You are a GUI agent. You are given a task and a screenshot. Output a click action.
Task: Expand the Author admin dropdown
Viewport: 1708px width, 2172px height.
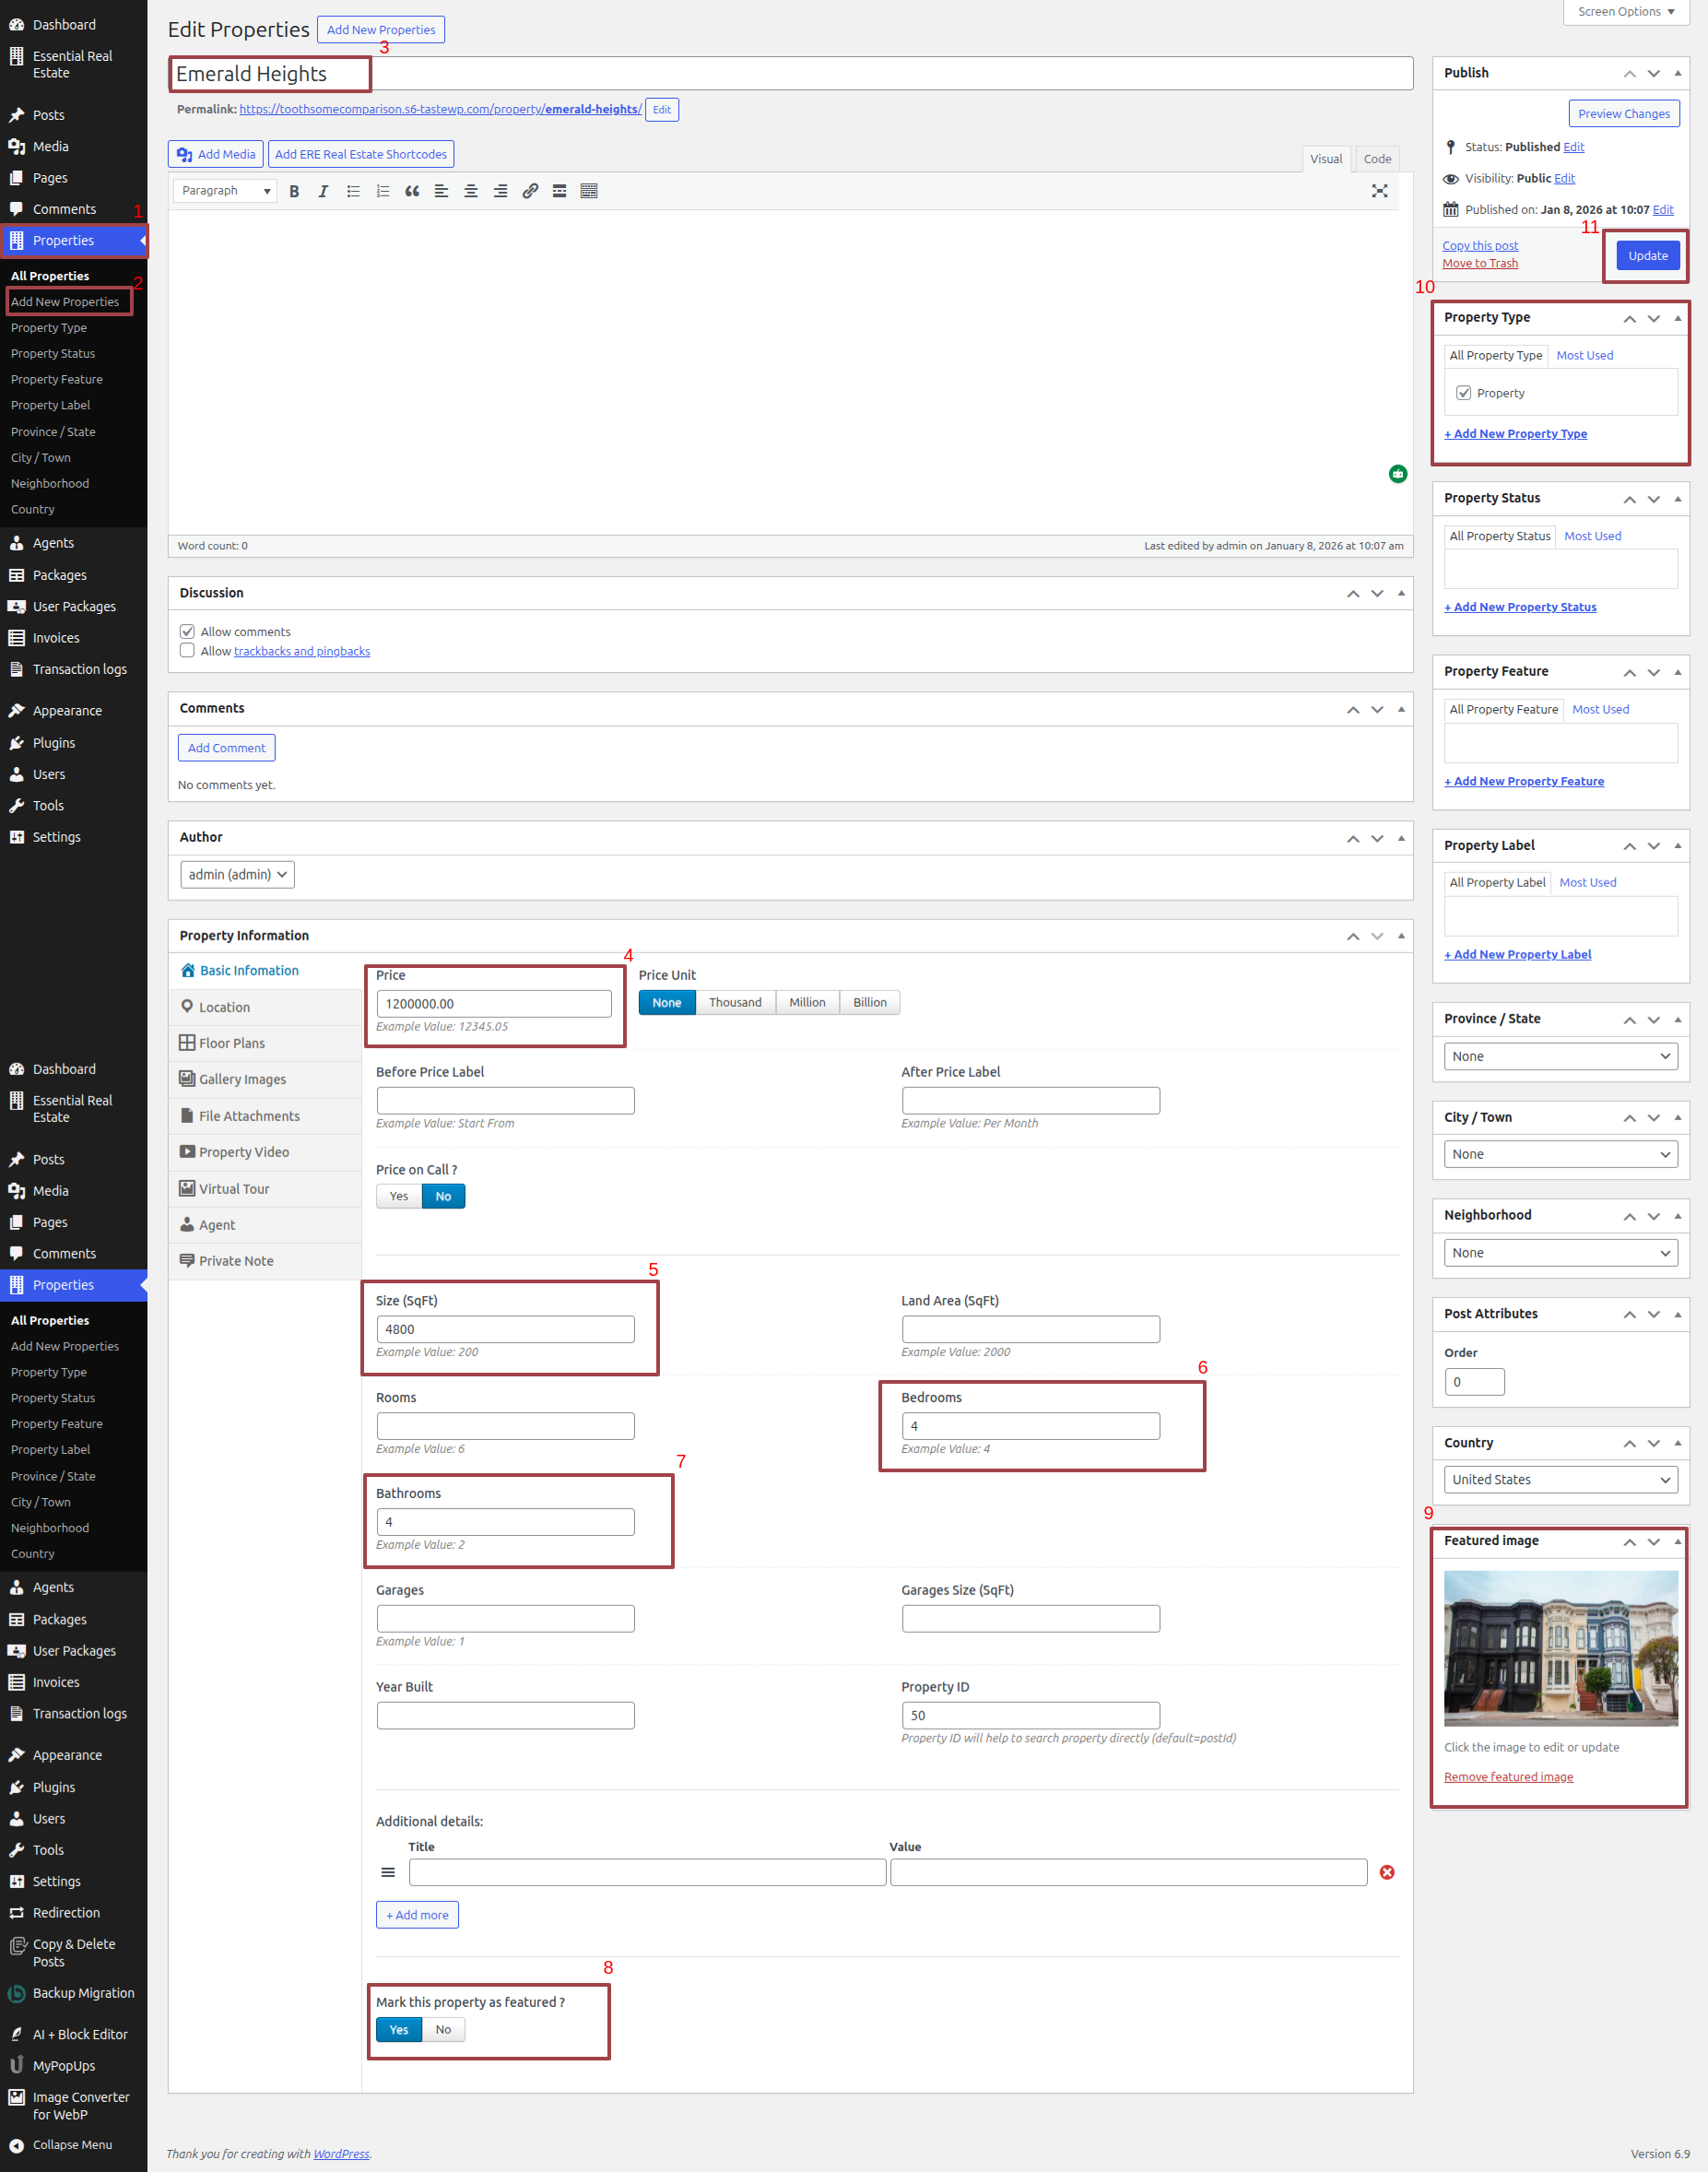[x=237, y=874]
